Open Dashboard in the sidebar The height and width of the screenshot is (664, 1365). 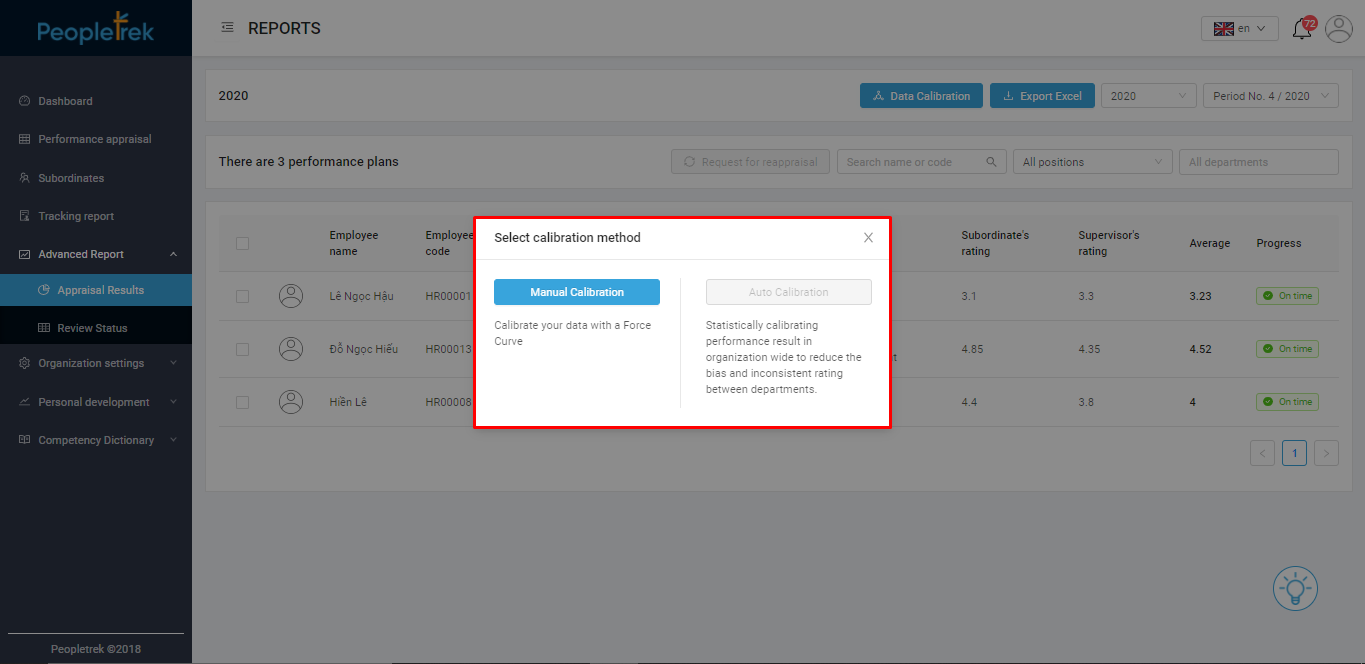(x=65, y=101)
